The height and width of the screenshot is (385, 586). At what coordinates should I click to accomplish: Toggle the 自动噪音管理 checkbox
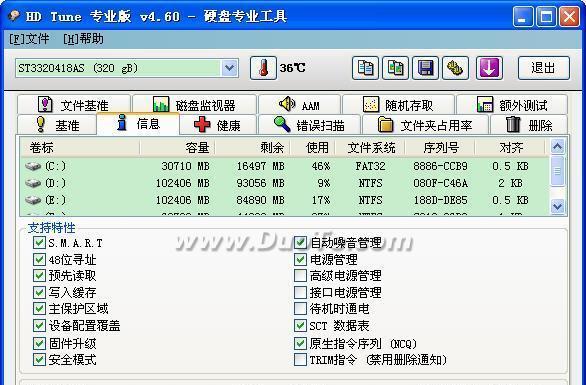[300, 243]
